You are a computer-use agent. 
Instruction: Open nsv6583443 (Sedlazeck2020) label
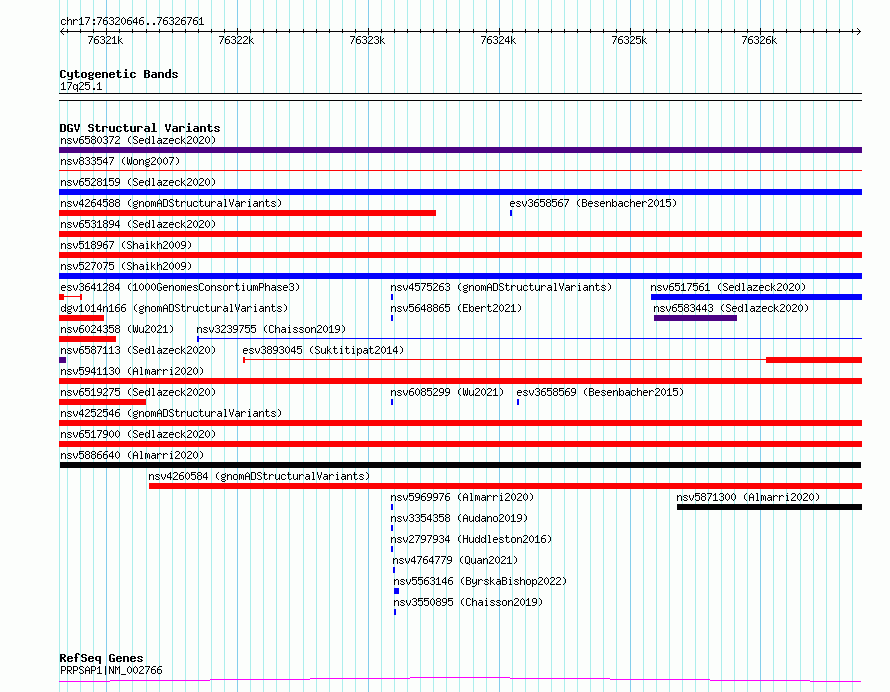pyautogui.click(x=731, y=308)
